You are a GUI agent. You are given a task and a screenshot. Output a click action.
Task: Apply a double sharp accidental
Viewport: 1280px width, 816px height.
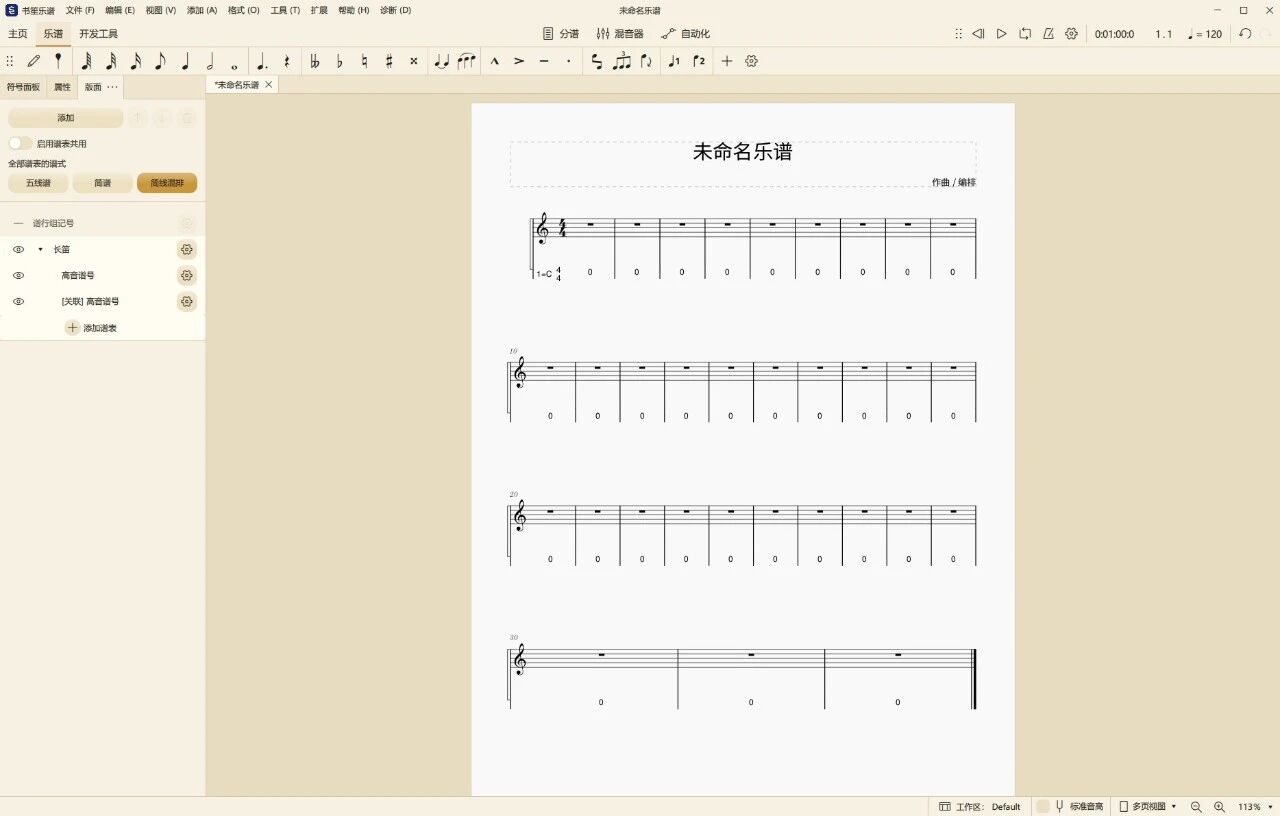[x=414, y=61]
